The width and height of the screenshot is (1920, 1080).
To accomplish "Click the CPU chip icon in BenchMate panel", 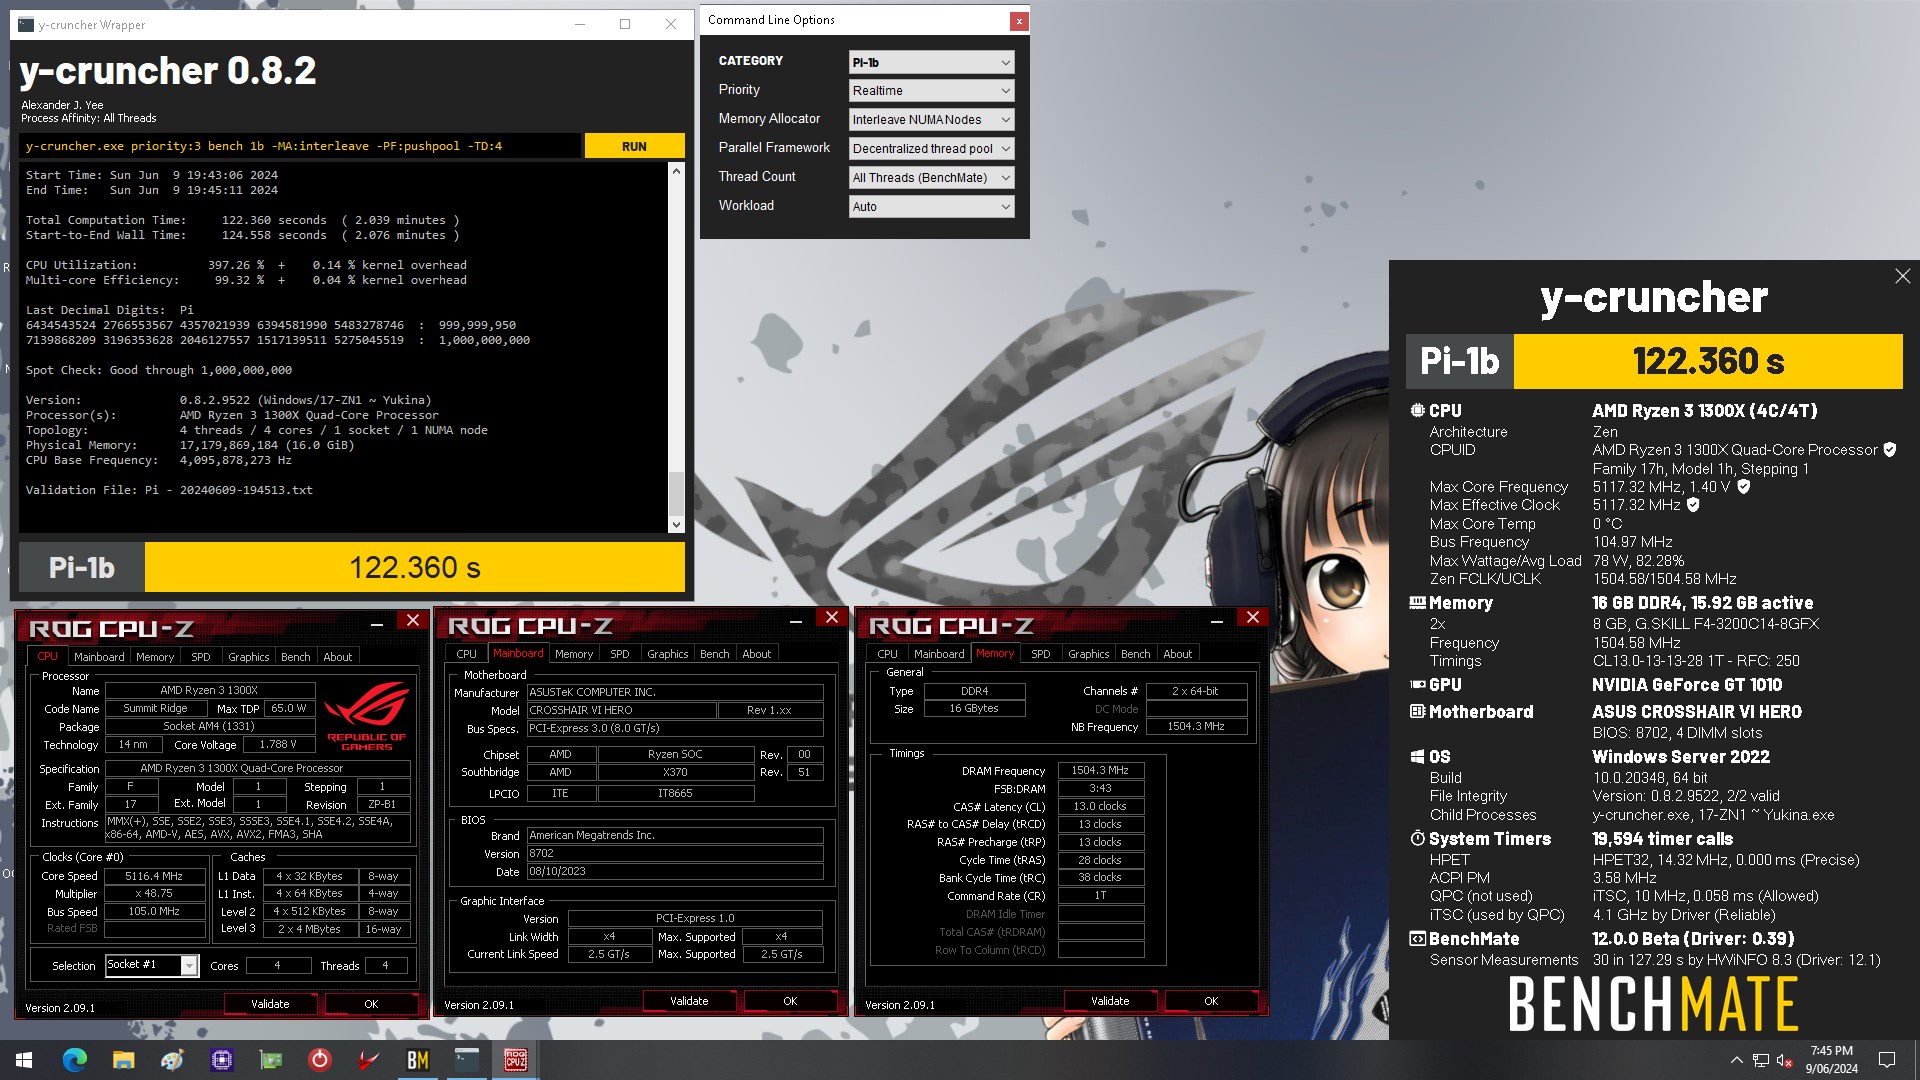I will point(1417,410).
